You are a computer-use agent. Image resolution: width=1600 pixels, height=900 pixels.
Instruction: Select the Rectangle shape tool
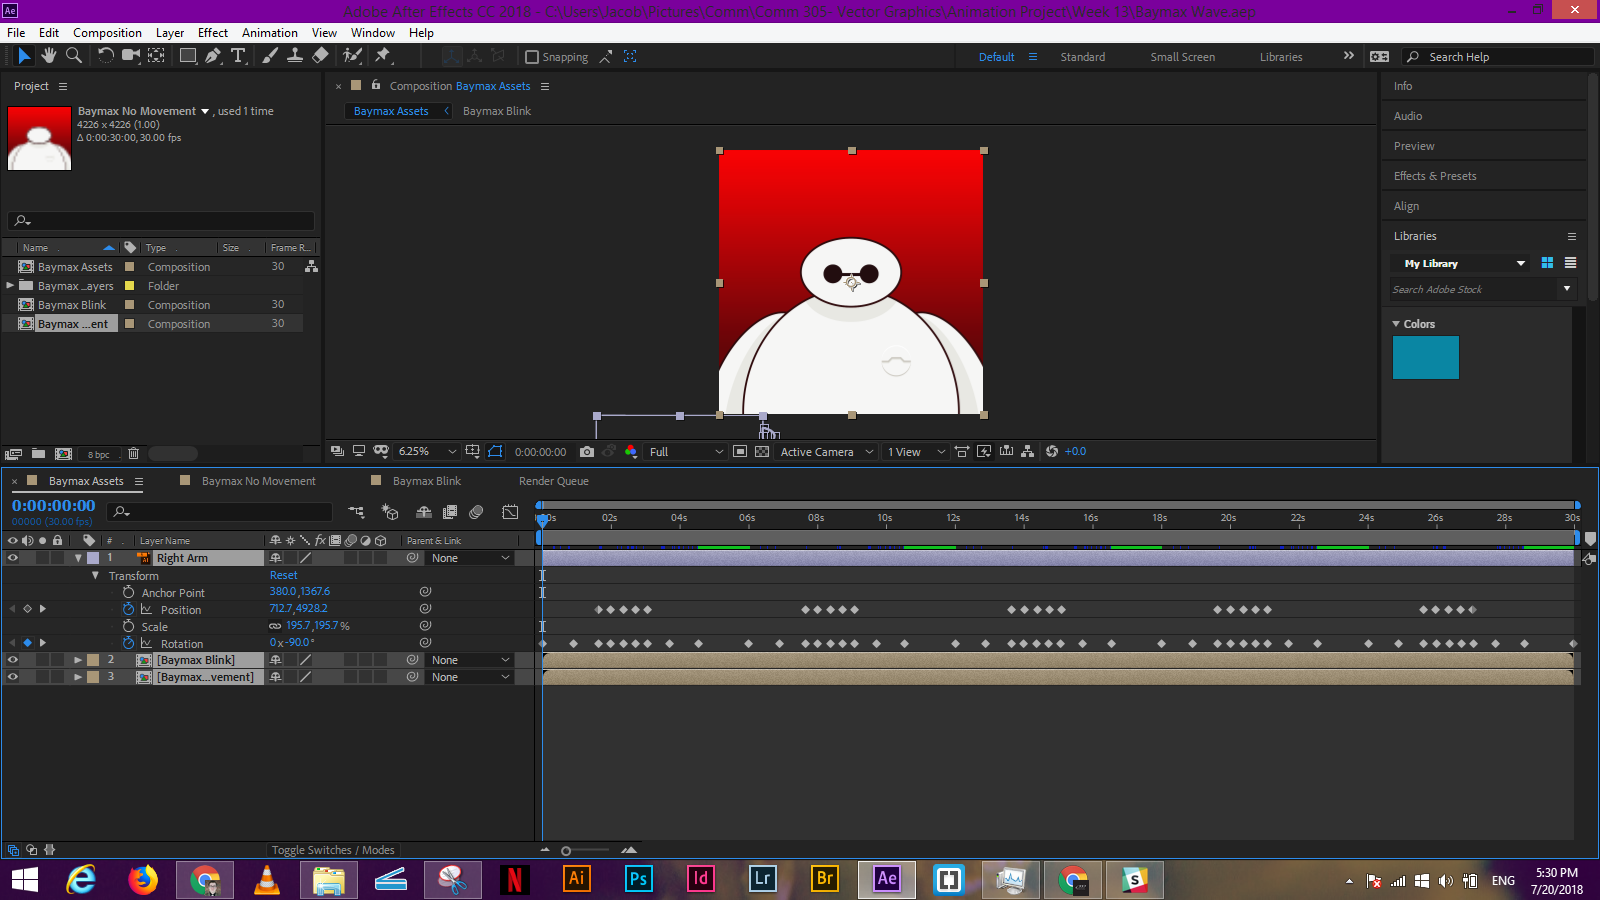click(187, 56)
